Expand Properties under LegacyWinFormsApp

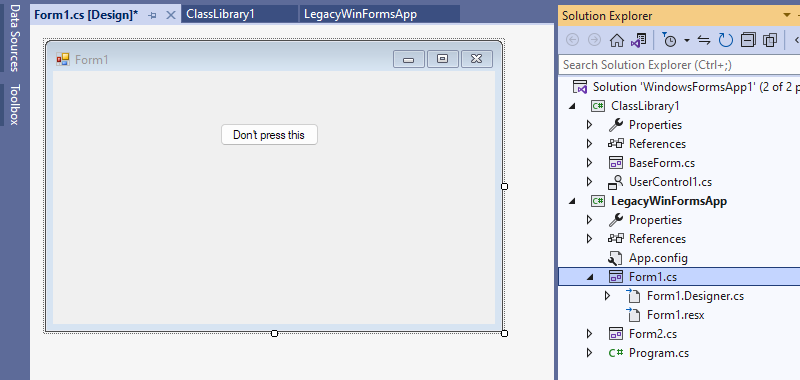tap(590, 220)
